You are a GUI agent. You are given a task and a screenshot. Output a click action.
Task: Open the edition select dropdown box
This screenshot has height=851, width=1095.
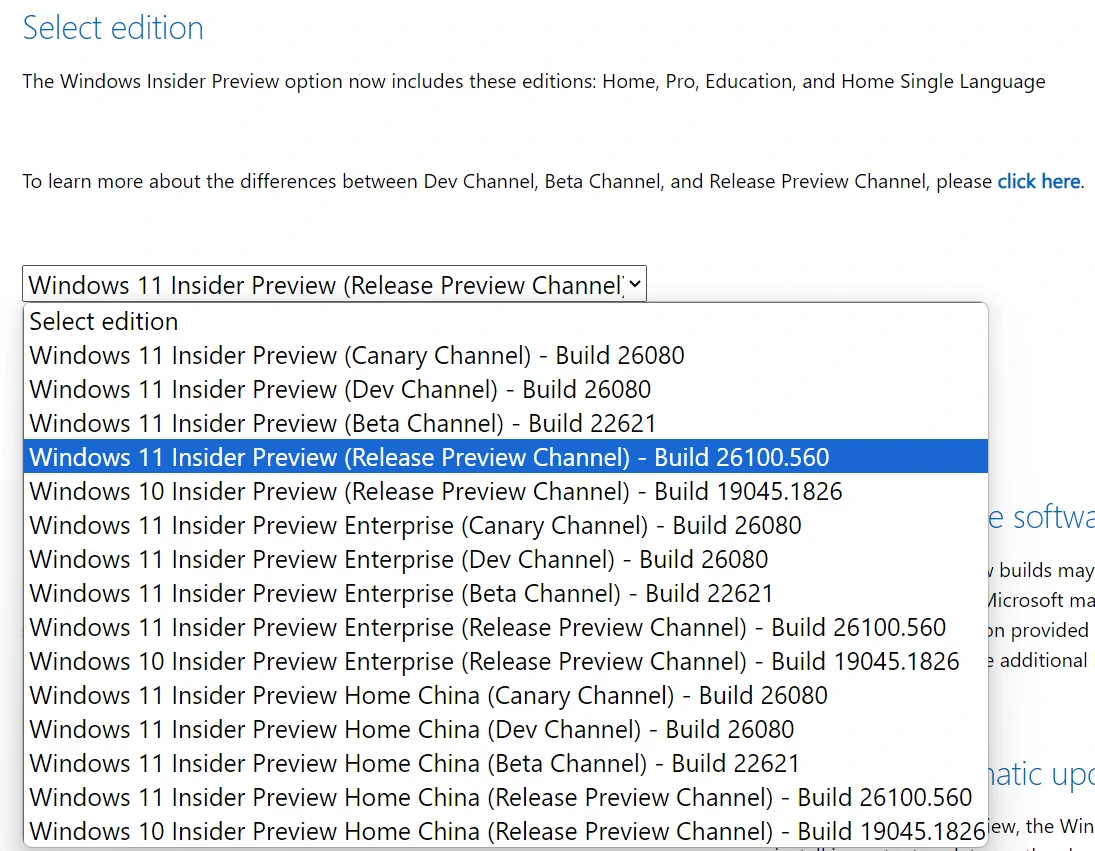334,284
